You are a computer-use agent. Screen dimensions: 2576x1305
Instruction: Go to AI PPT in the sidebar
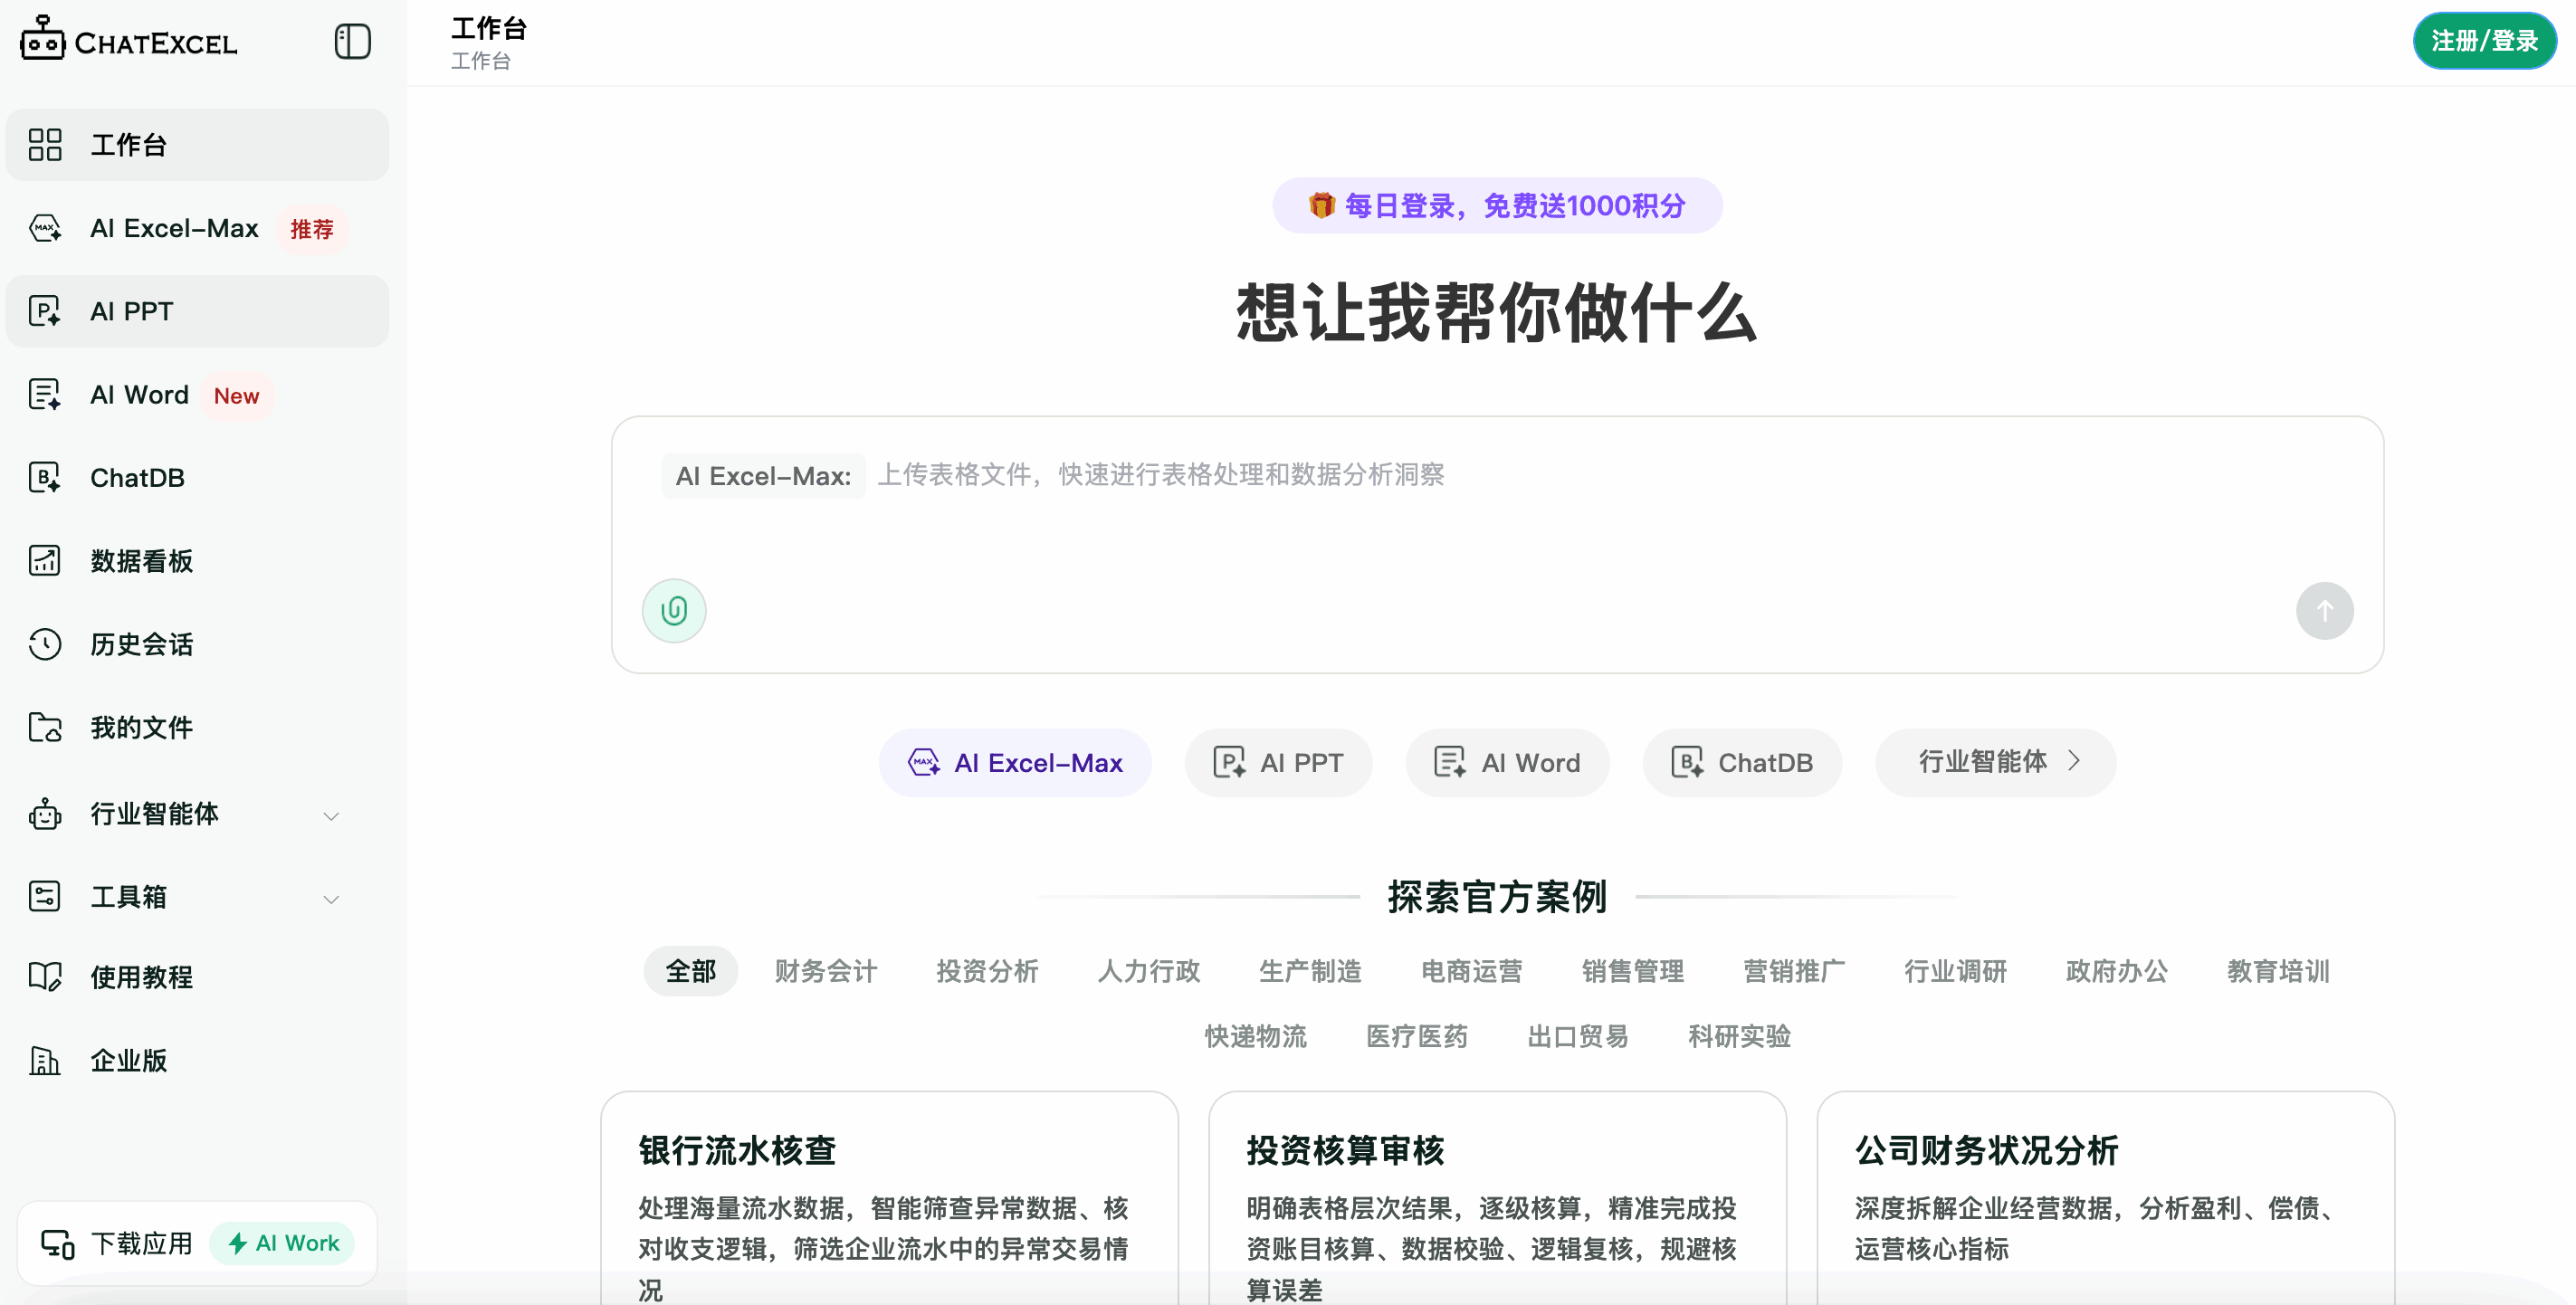(x=197, y=311)
